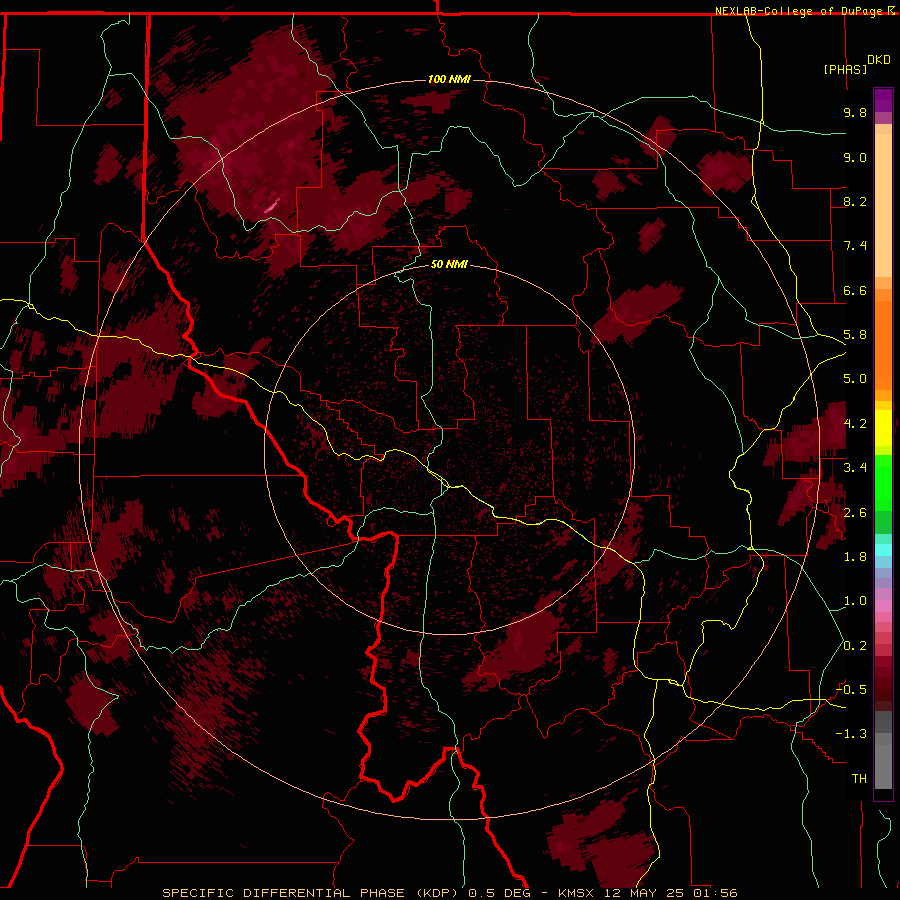Click the 1.0 scale value

pyautogui.click(x=855, y=601)
